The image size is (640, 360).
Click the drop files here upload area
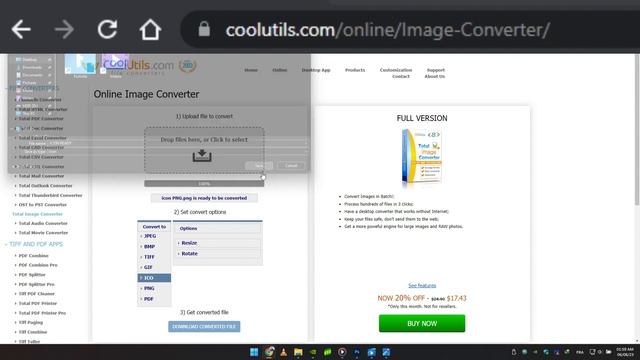tap(204, 150)
